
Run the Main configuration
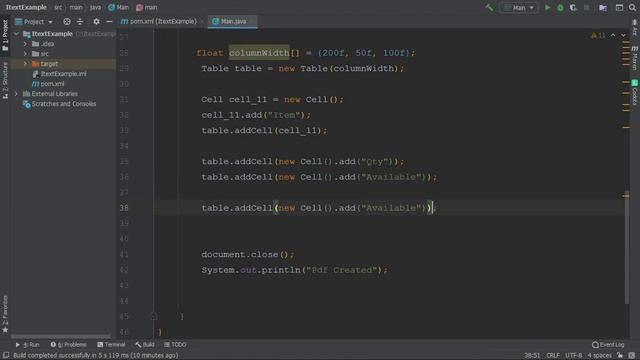tap(547, 7)
